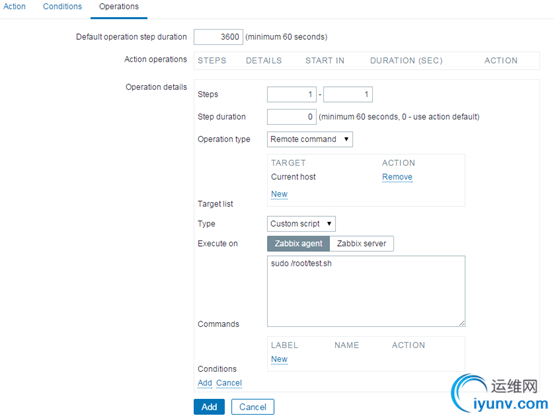Click the DURATION (SEC) column header

[x=406, y=61]
